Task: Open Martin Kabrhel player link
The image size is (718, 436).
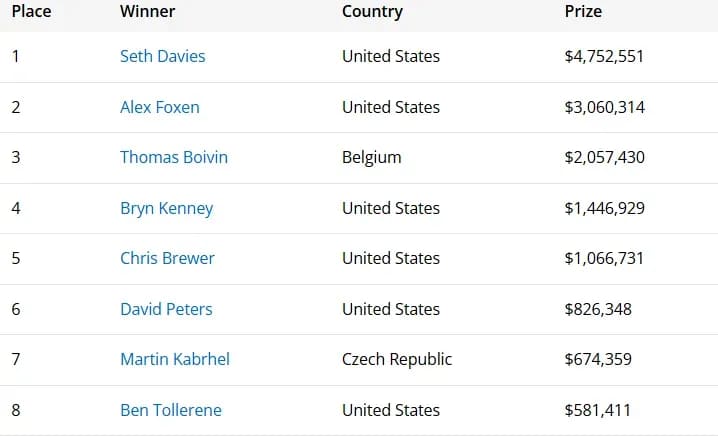Action: 175,360
